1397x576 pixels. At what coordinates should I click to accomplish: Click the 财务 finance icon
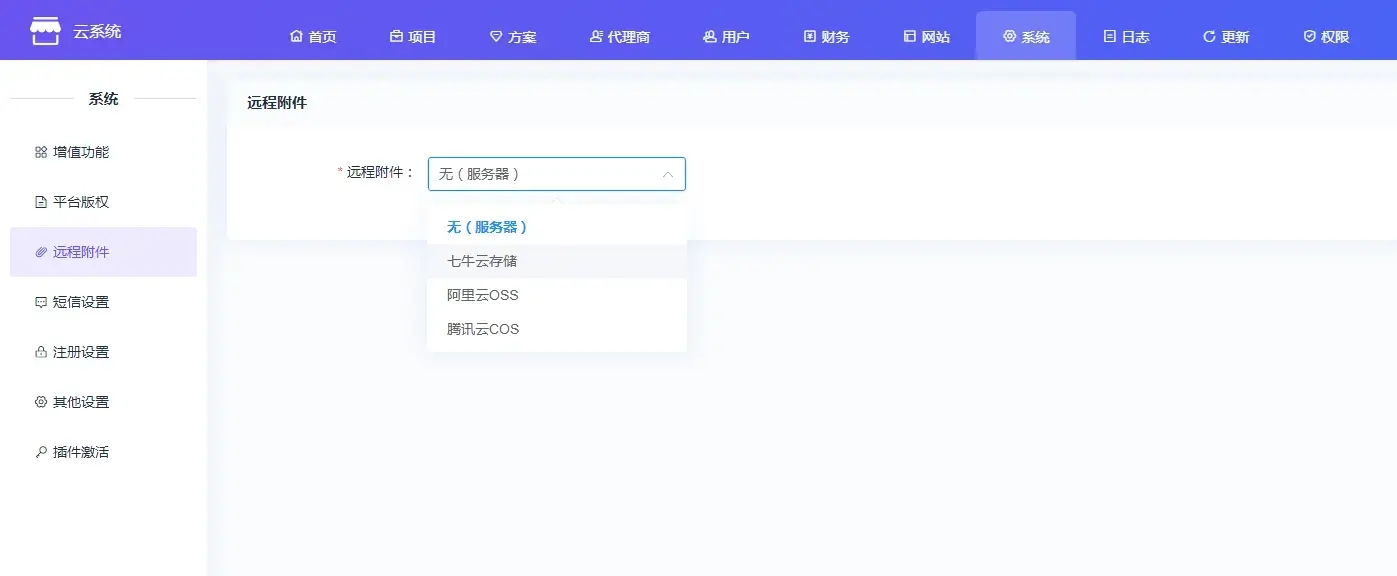(x=810, y=37)
